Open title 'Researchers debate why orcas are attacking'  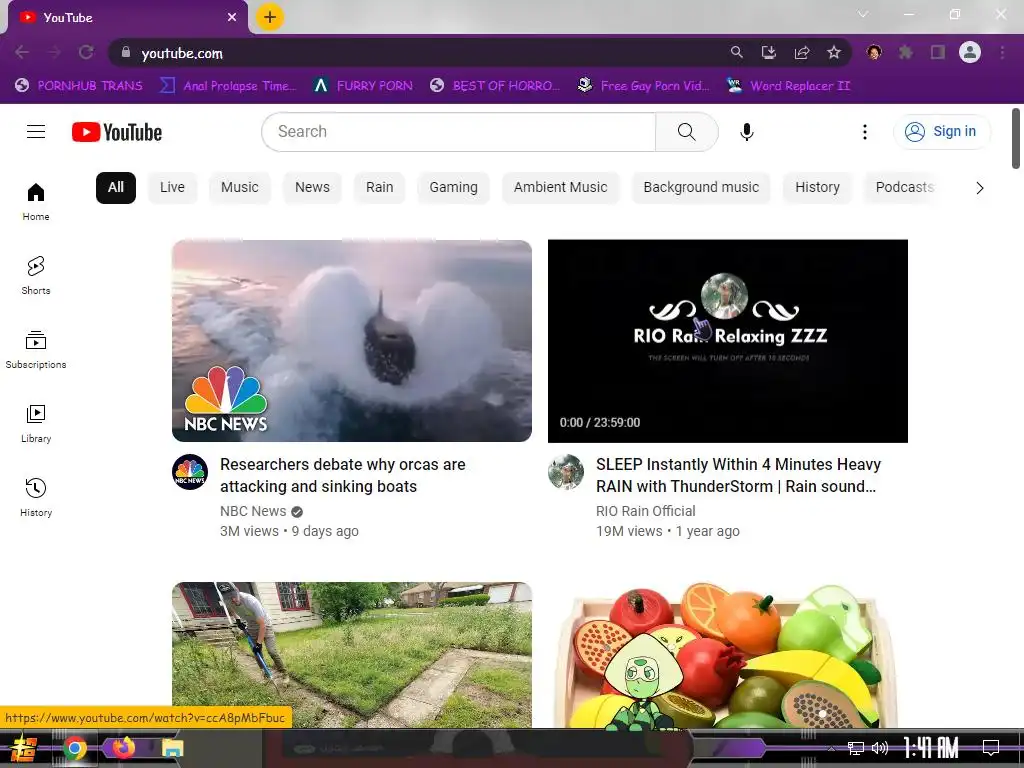coord(342,475)
